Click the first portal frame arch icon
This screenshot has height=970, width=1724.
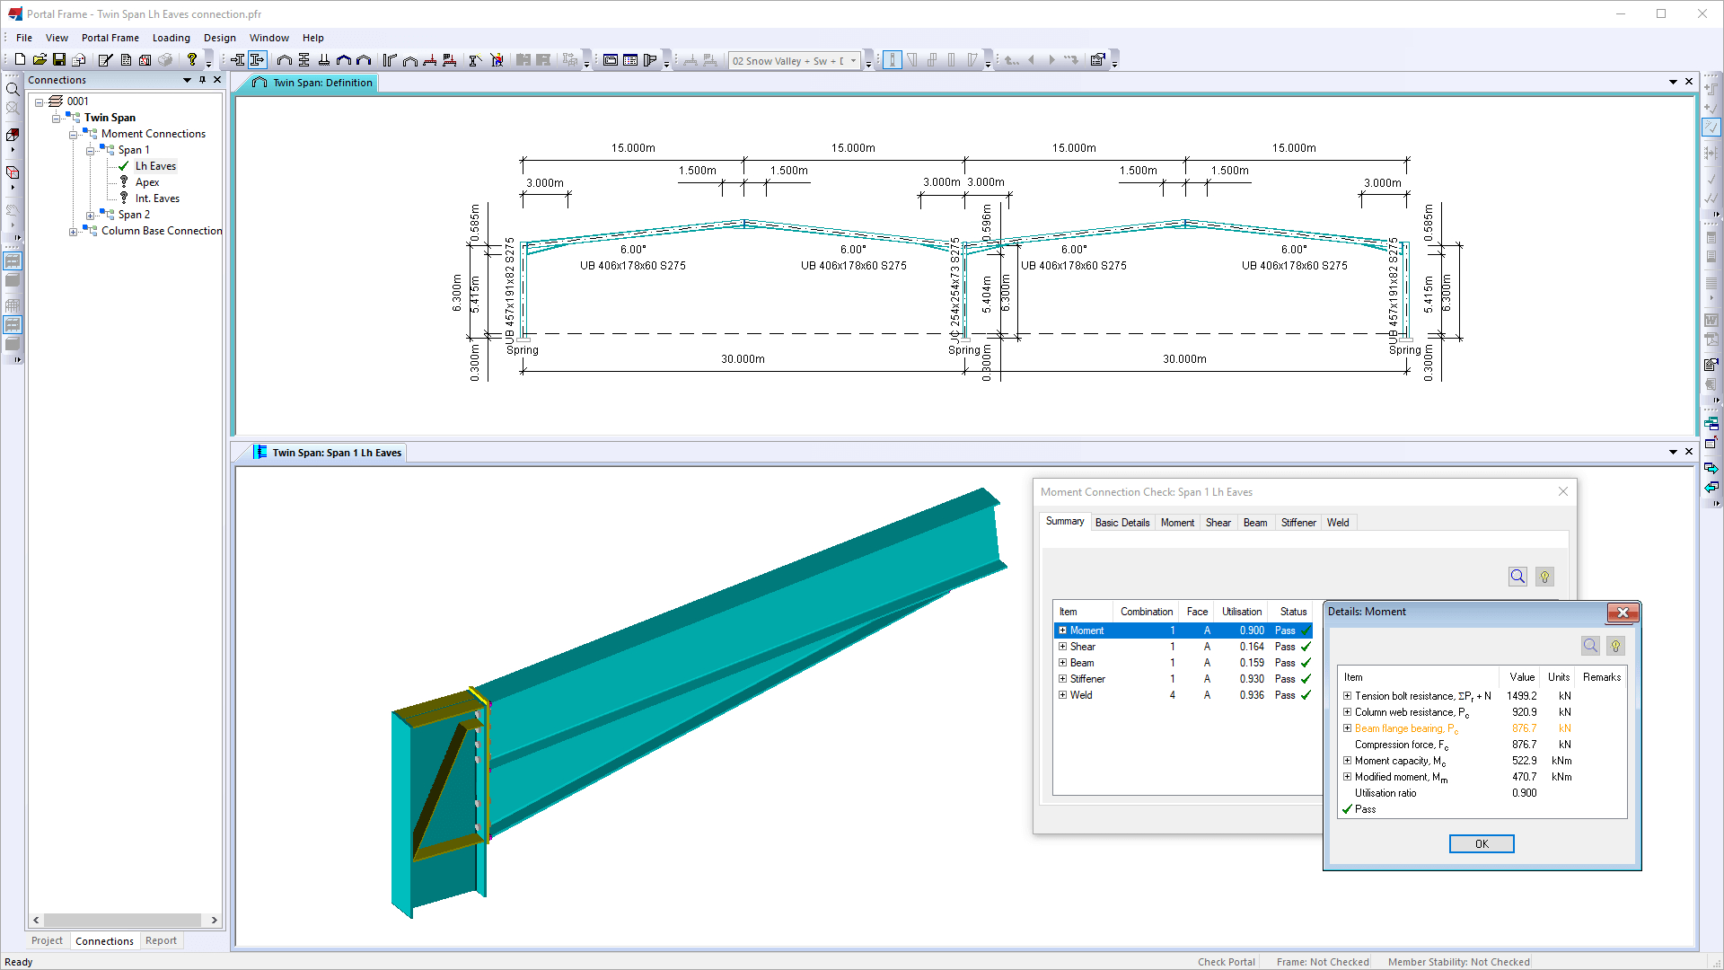284,60
